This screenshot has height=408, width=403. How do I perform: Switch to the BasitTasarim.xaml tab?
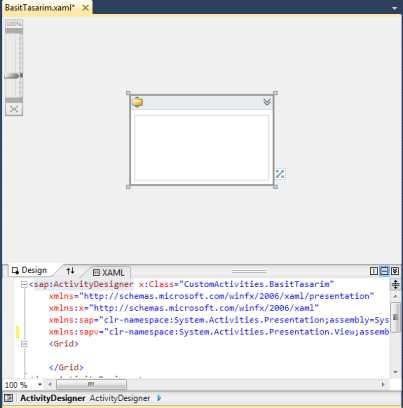pyautogui.click(x=40, y=7)
